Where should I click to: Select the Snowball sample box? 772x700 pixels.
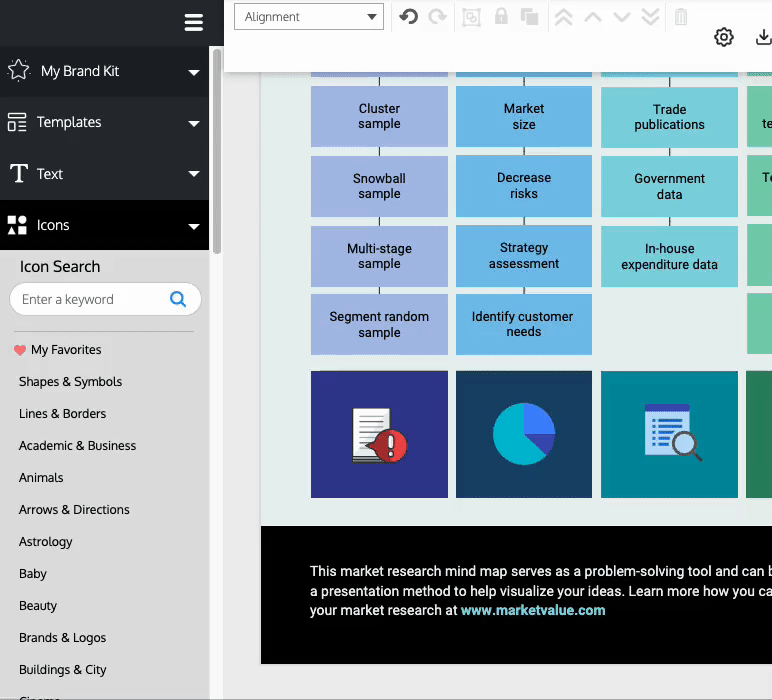pos(379,186)
